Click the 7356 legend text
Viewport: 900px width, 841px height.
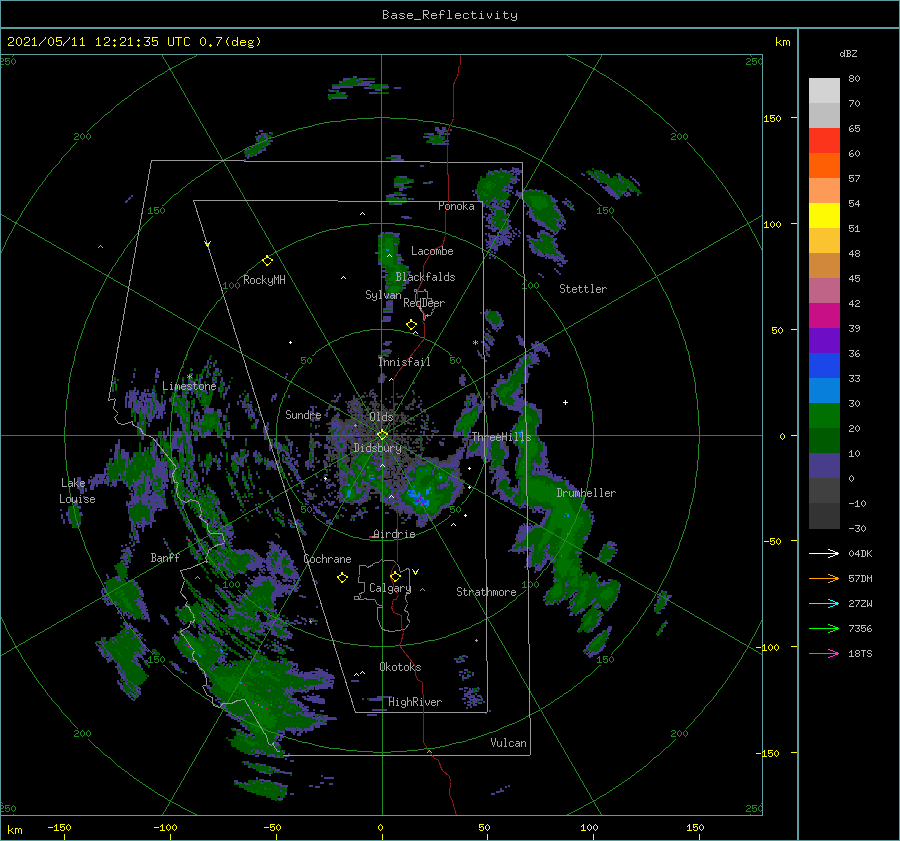point(860,629)
